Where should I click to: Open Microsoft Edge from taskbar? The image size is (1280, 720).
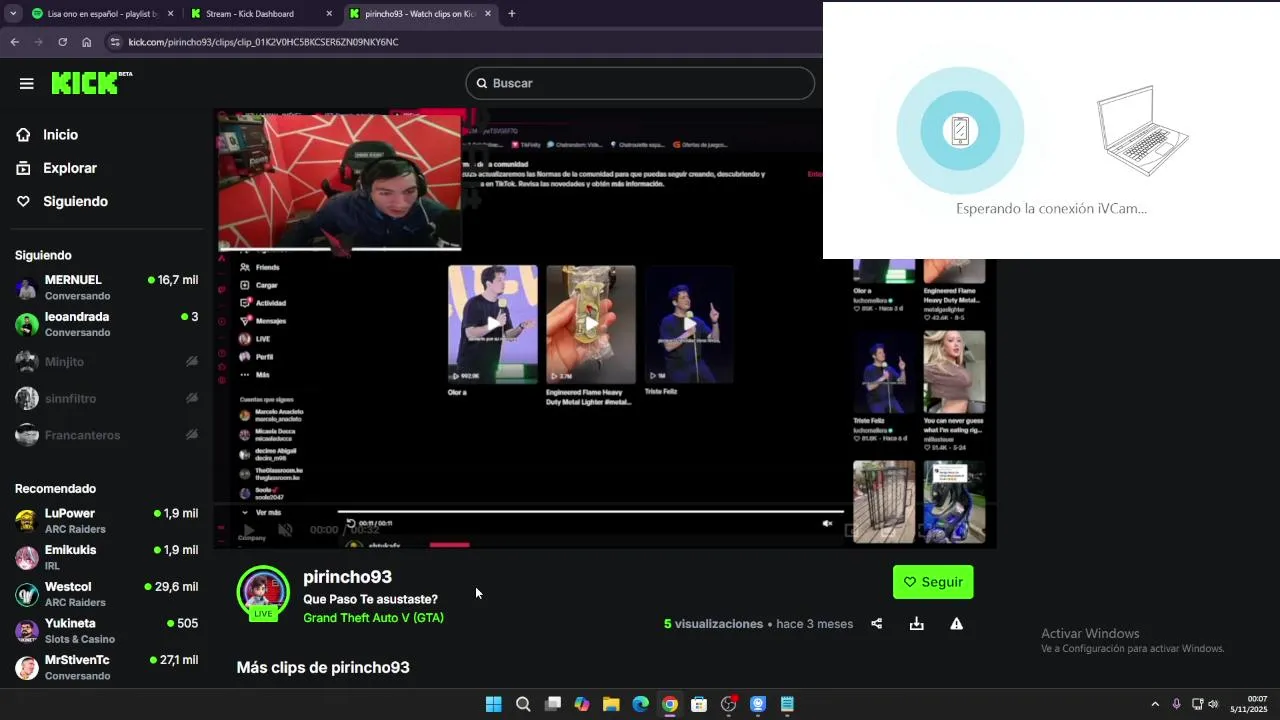click(x=640, y=704)
